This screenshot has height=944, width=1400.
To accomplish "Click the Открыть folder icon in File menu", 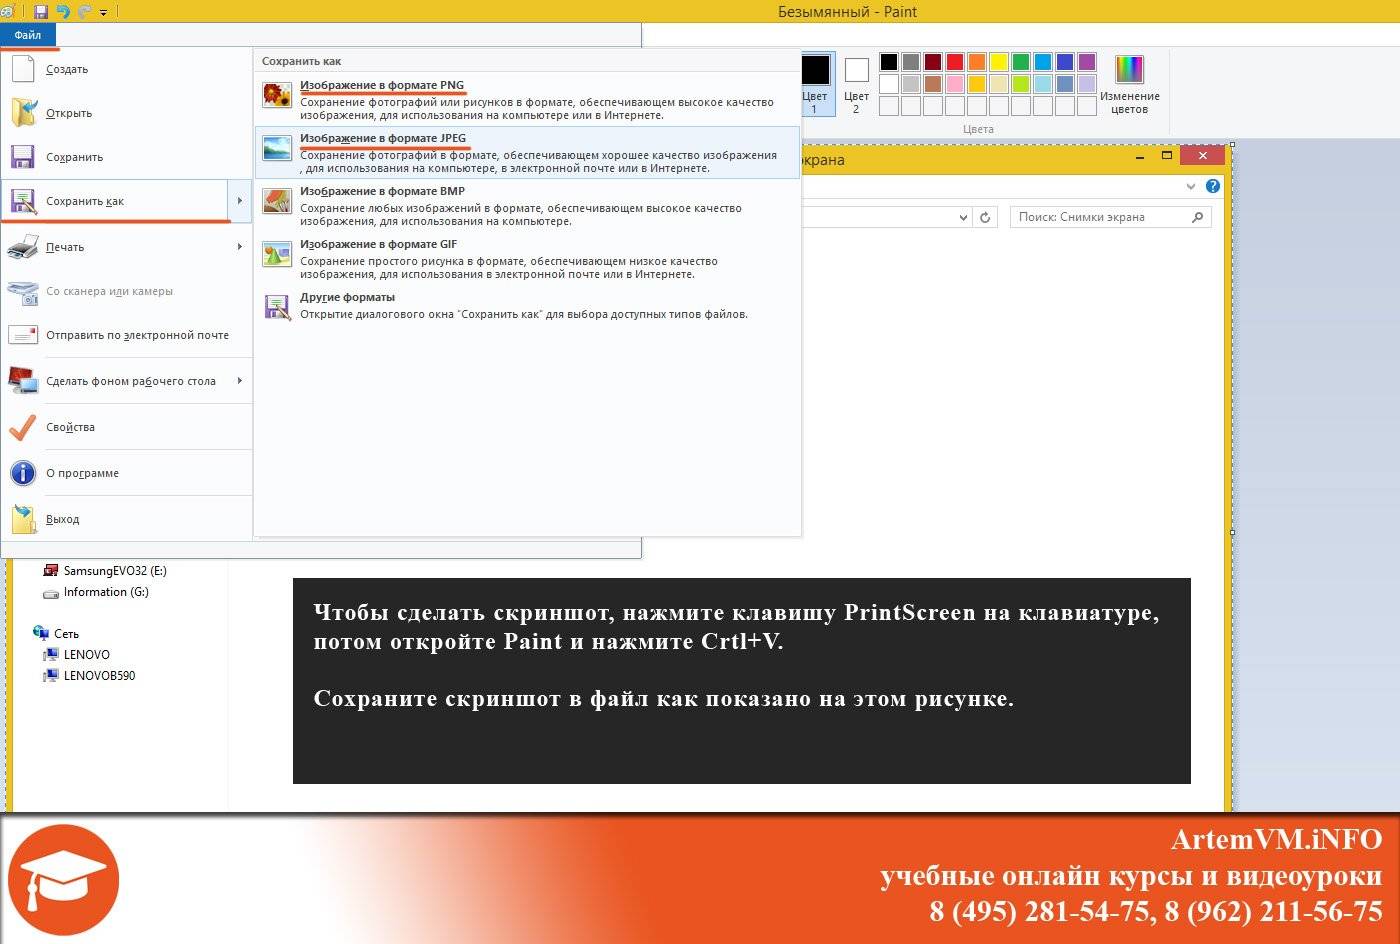I will pyautogui.click(x=23, y=113).
